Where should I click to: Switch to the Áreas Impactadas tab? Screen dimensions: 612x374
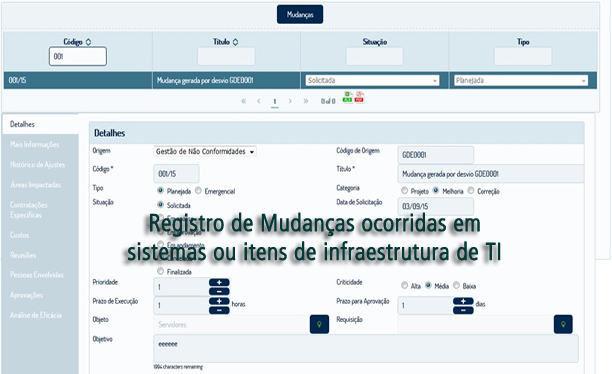click(x=36, y=185)
